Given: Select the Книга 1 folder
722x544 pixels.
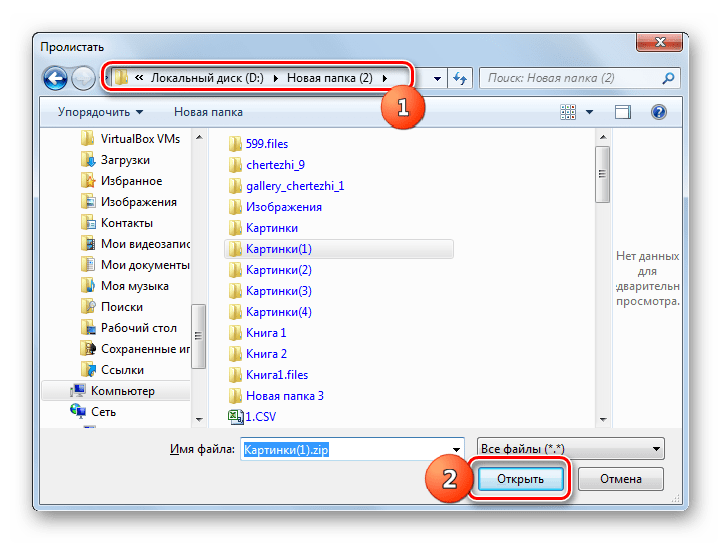Looking at the screenshot, I should click(x=257, y=333).
